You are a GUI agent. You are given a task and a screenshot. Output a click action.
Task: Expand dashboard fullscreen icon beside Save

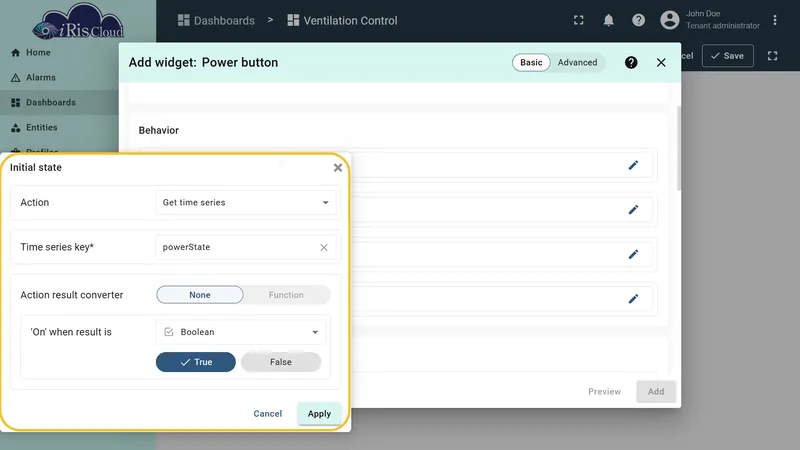[x=772, y=56]
